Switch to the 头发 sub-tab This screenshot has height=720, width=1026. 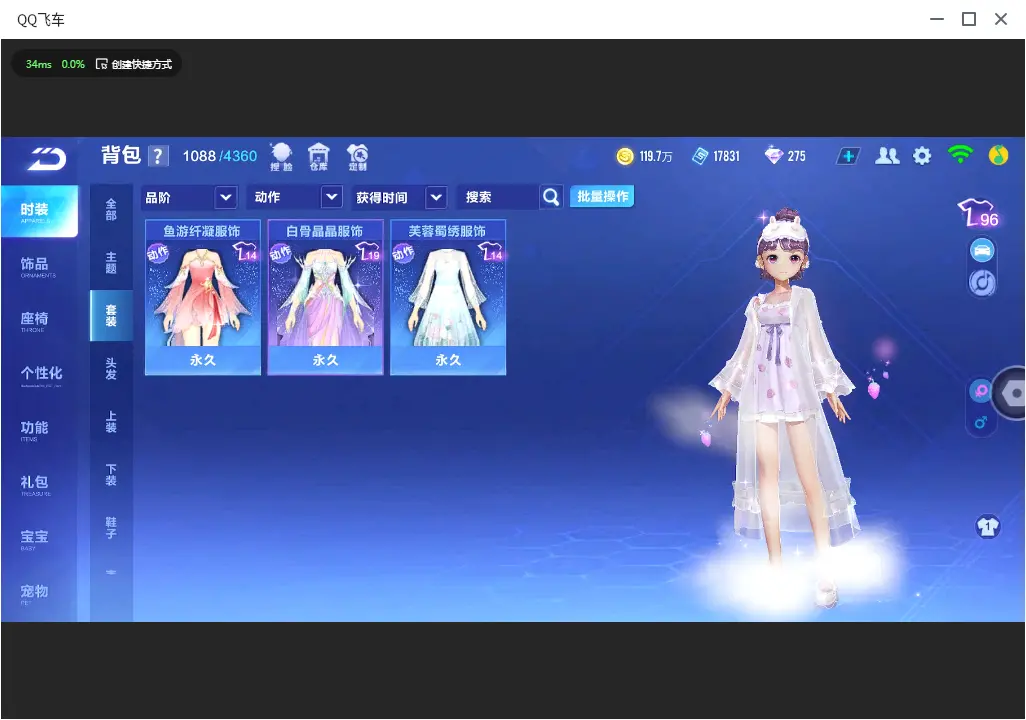111,369
